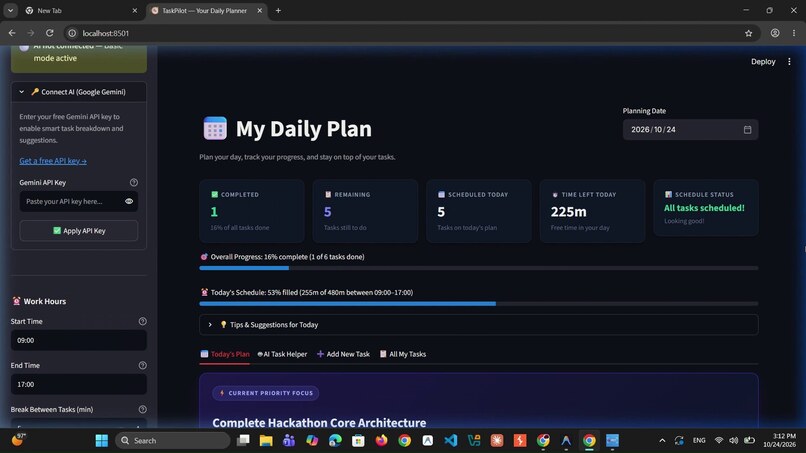
Task: Click the Gemini API Key help icon
Action: [x=134, y=183]
